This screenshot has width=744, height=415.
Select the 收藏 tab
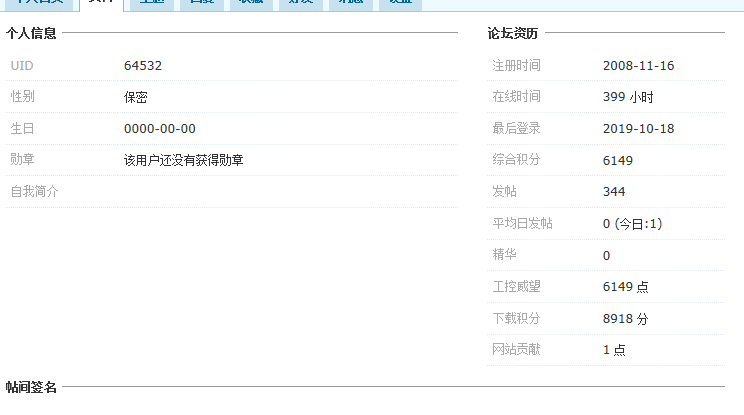[x=247, y=3]
